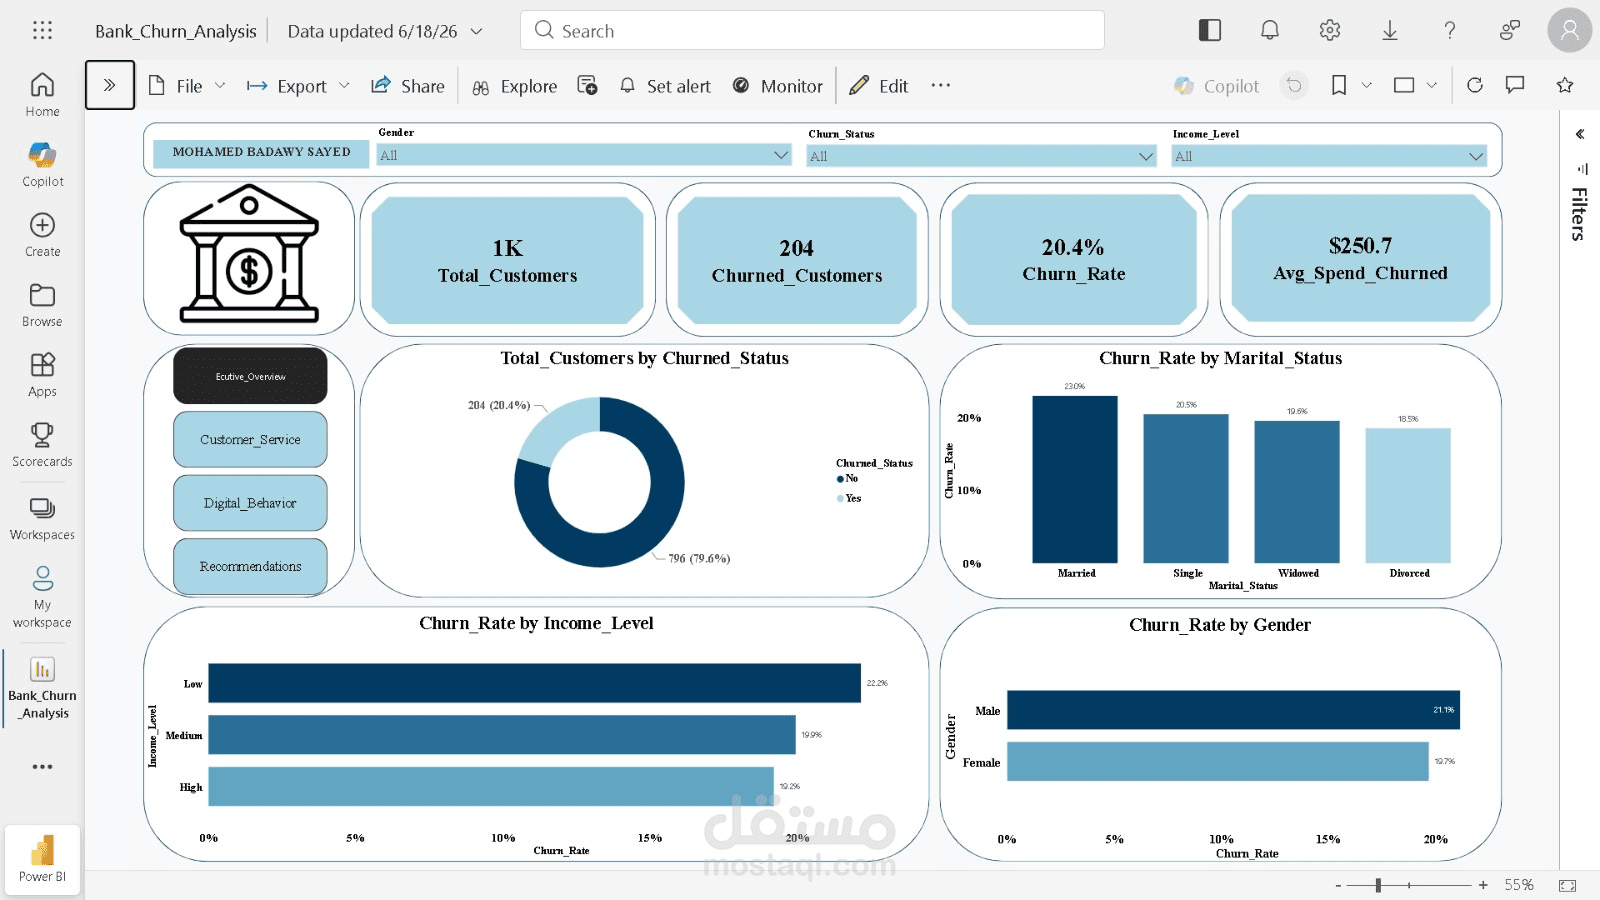This screenshot has height=900, width=1600.
Task: Toggle the side pane layout icon
Action: pos(1210,30)
